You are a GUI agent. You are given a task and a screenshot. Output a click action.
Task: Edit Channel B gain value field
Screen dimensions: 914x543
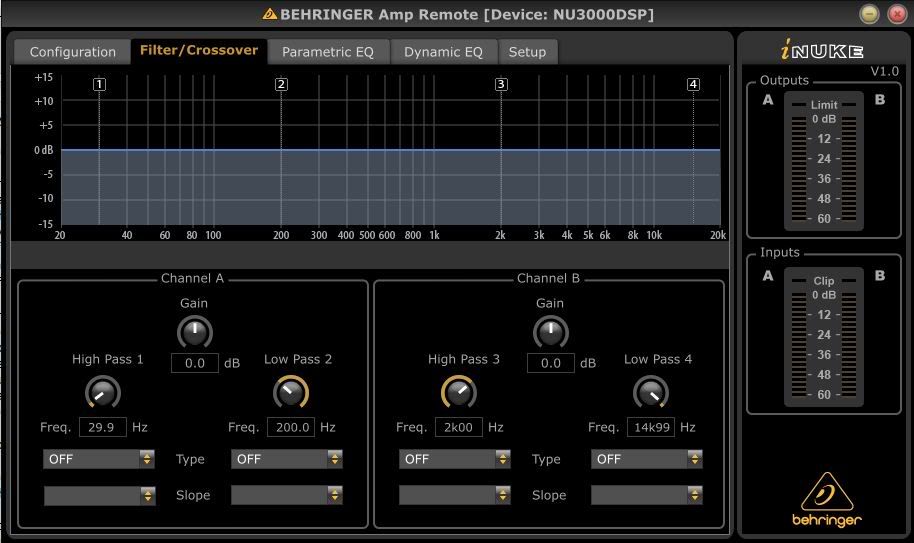pyautogui.click(x=551, y=363)
